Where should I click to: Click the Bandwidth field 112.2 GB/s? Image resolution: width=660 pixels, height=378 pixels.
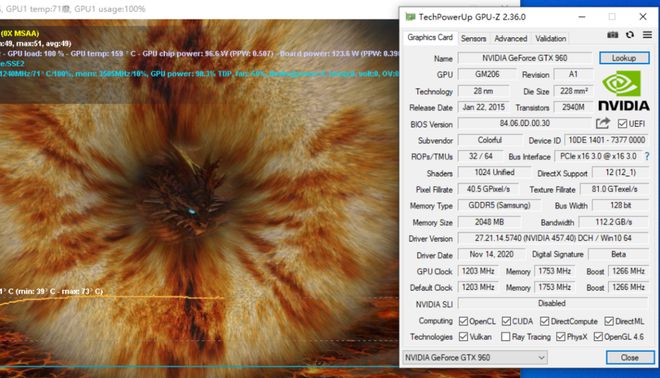pyautogui.click(x=614, y=222)
